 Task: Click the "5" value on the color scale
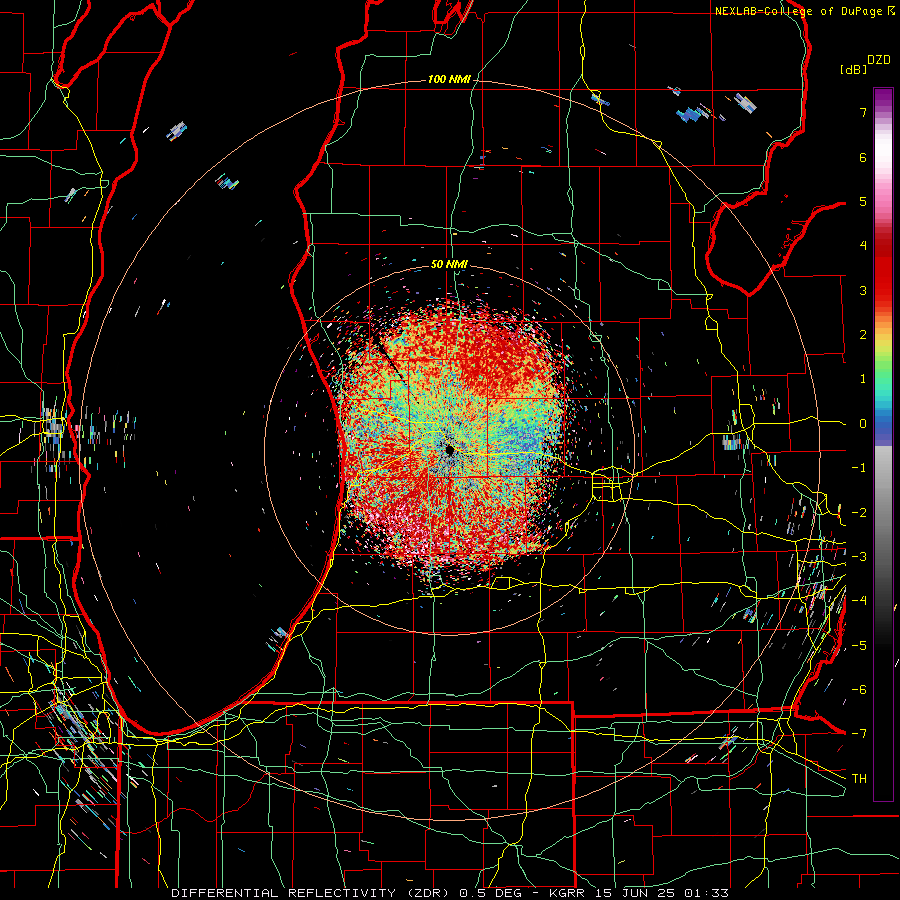click(863, 201)
